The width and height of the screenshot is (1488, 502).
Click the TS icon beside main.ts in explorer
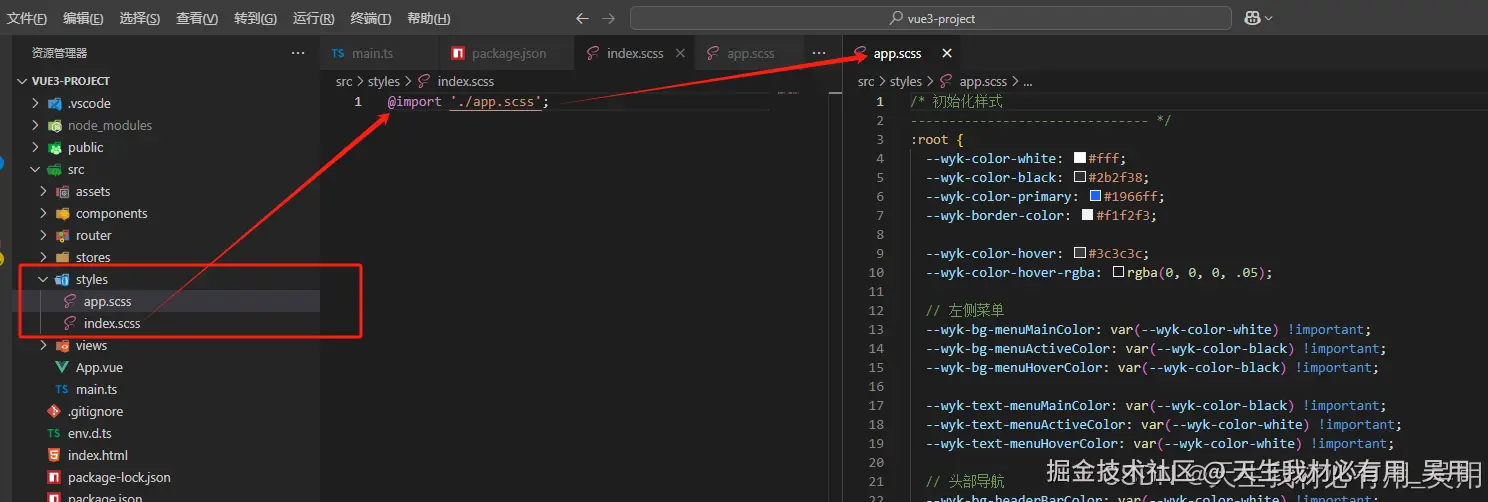point(62,389)
